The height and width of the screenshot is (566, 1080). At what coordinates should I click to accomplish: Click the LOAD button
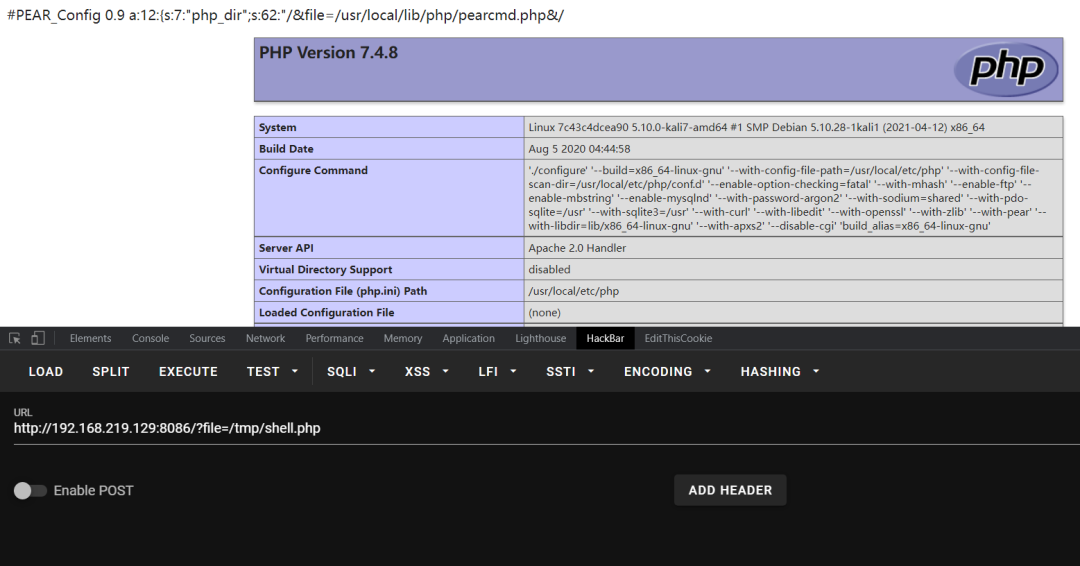coord(45,371)
